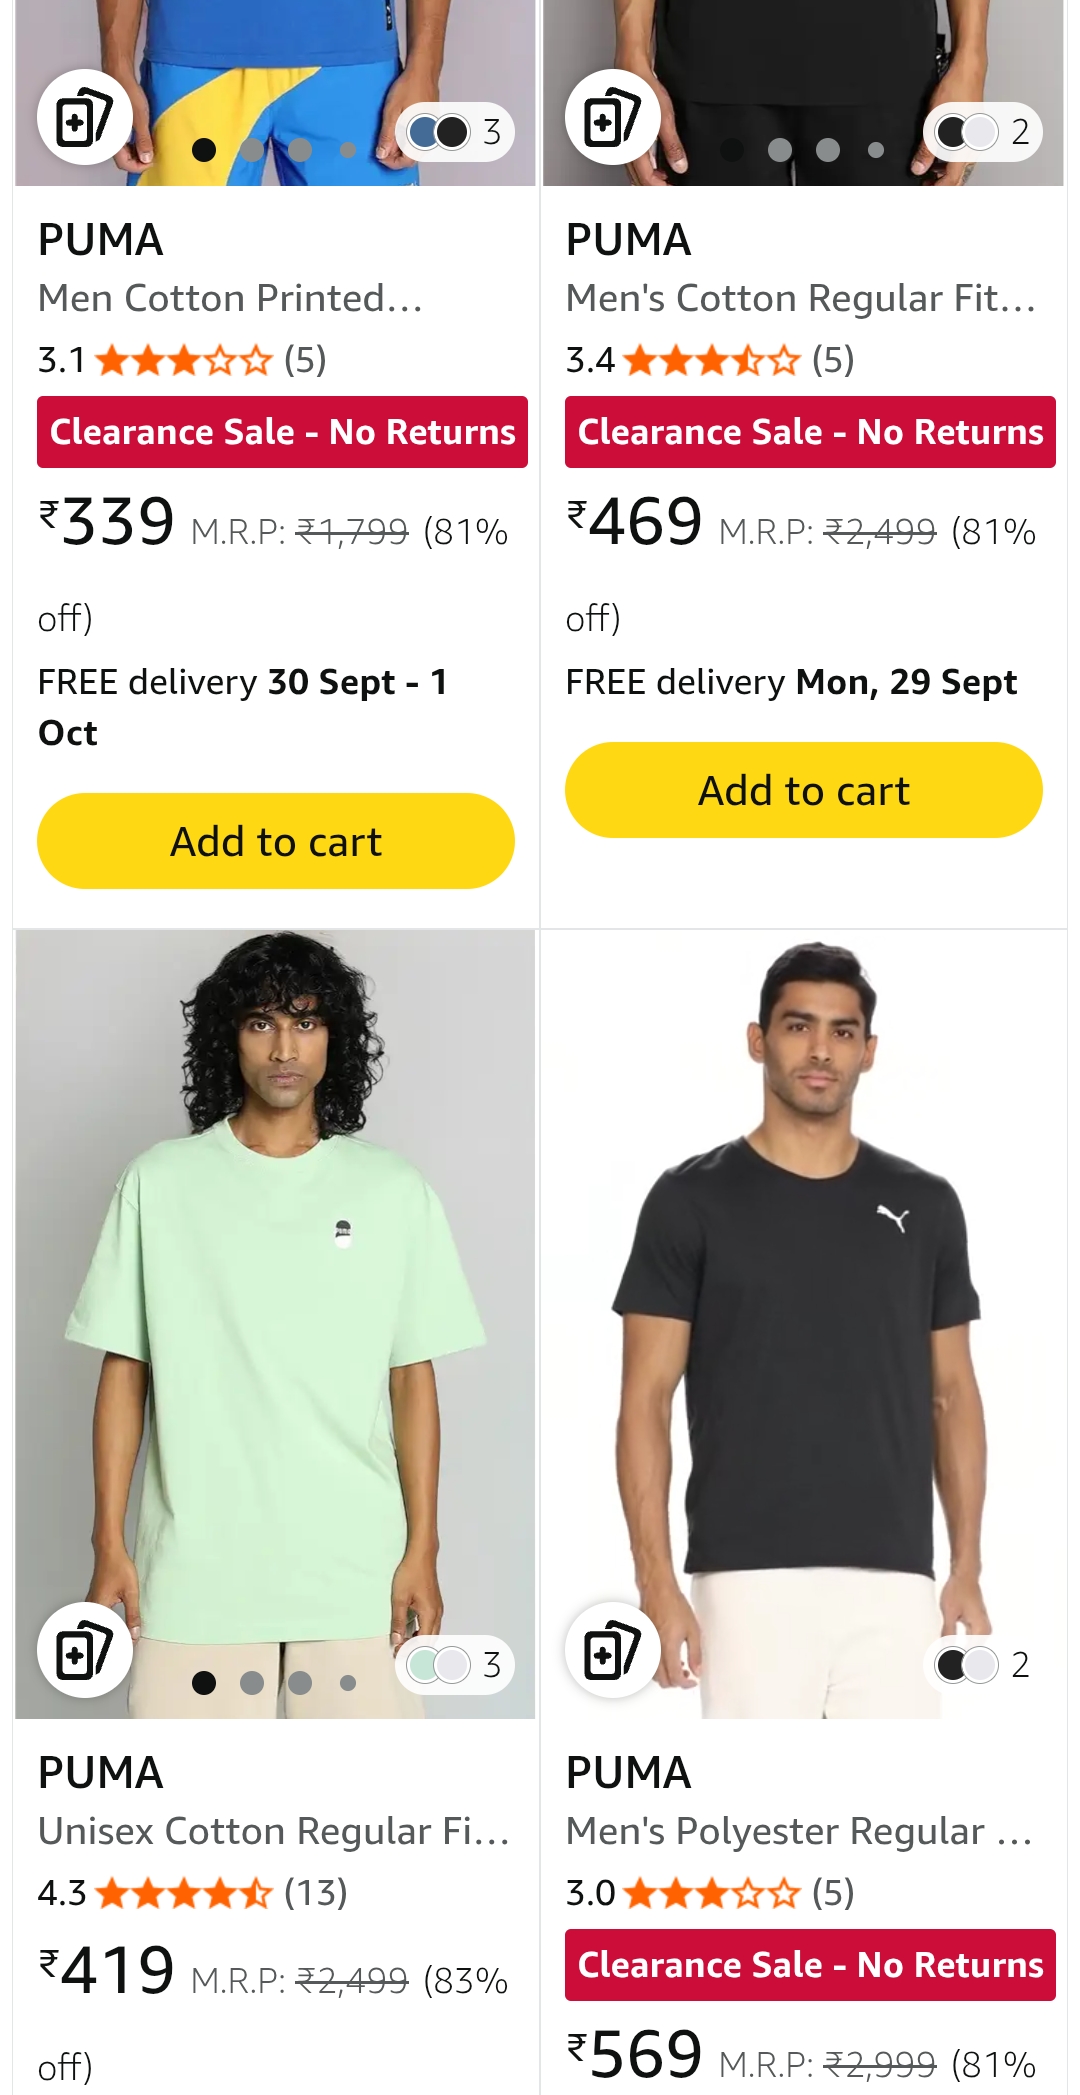Open 2 color options for ₹469 PUMA item

[x=984, y=132]
